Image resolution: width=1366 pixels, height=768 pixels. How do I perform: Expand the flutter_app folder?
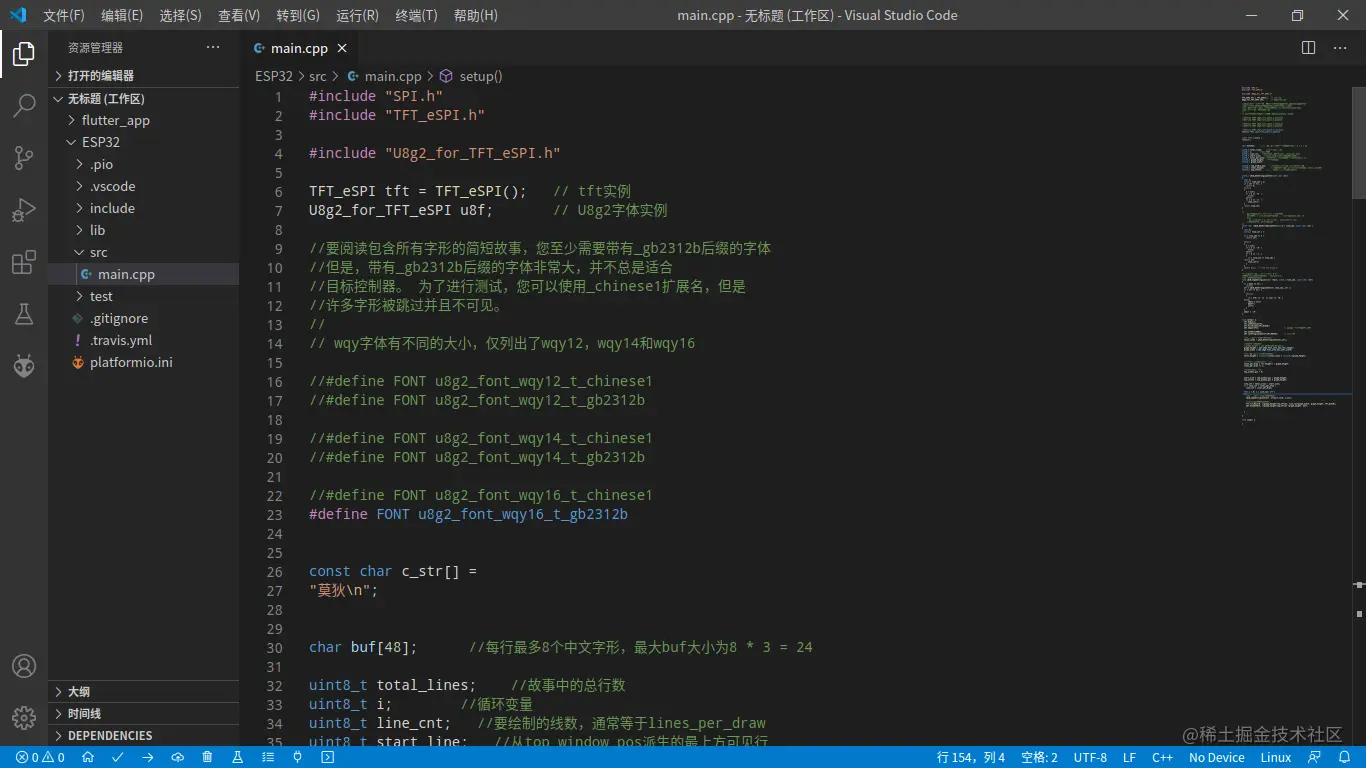coord(144,120)
